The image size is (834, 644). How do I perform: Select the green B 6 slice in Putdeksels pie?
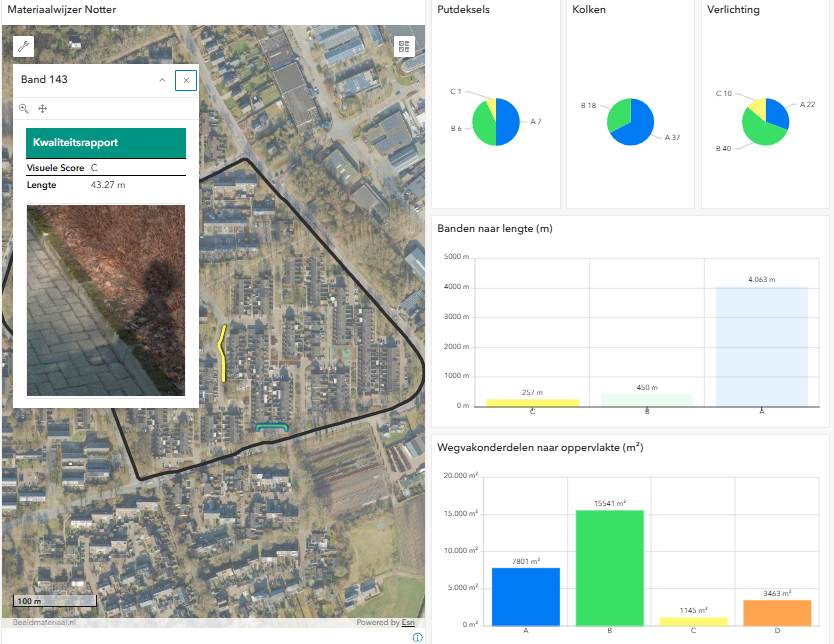[x=483, y=125]
